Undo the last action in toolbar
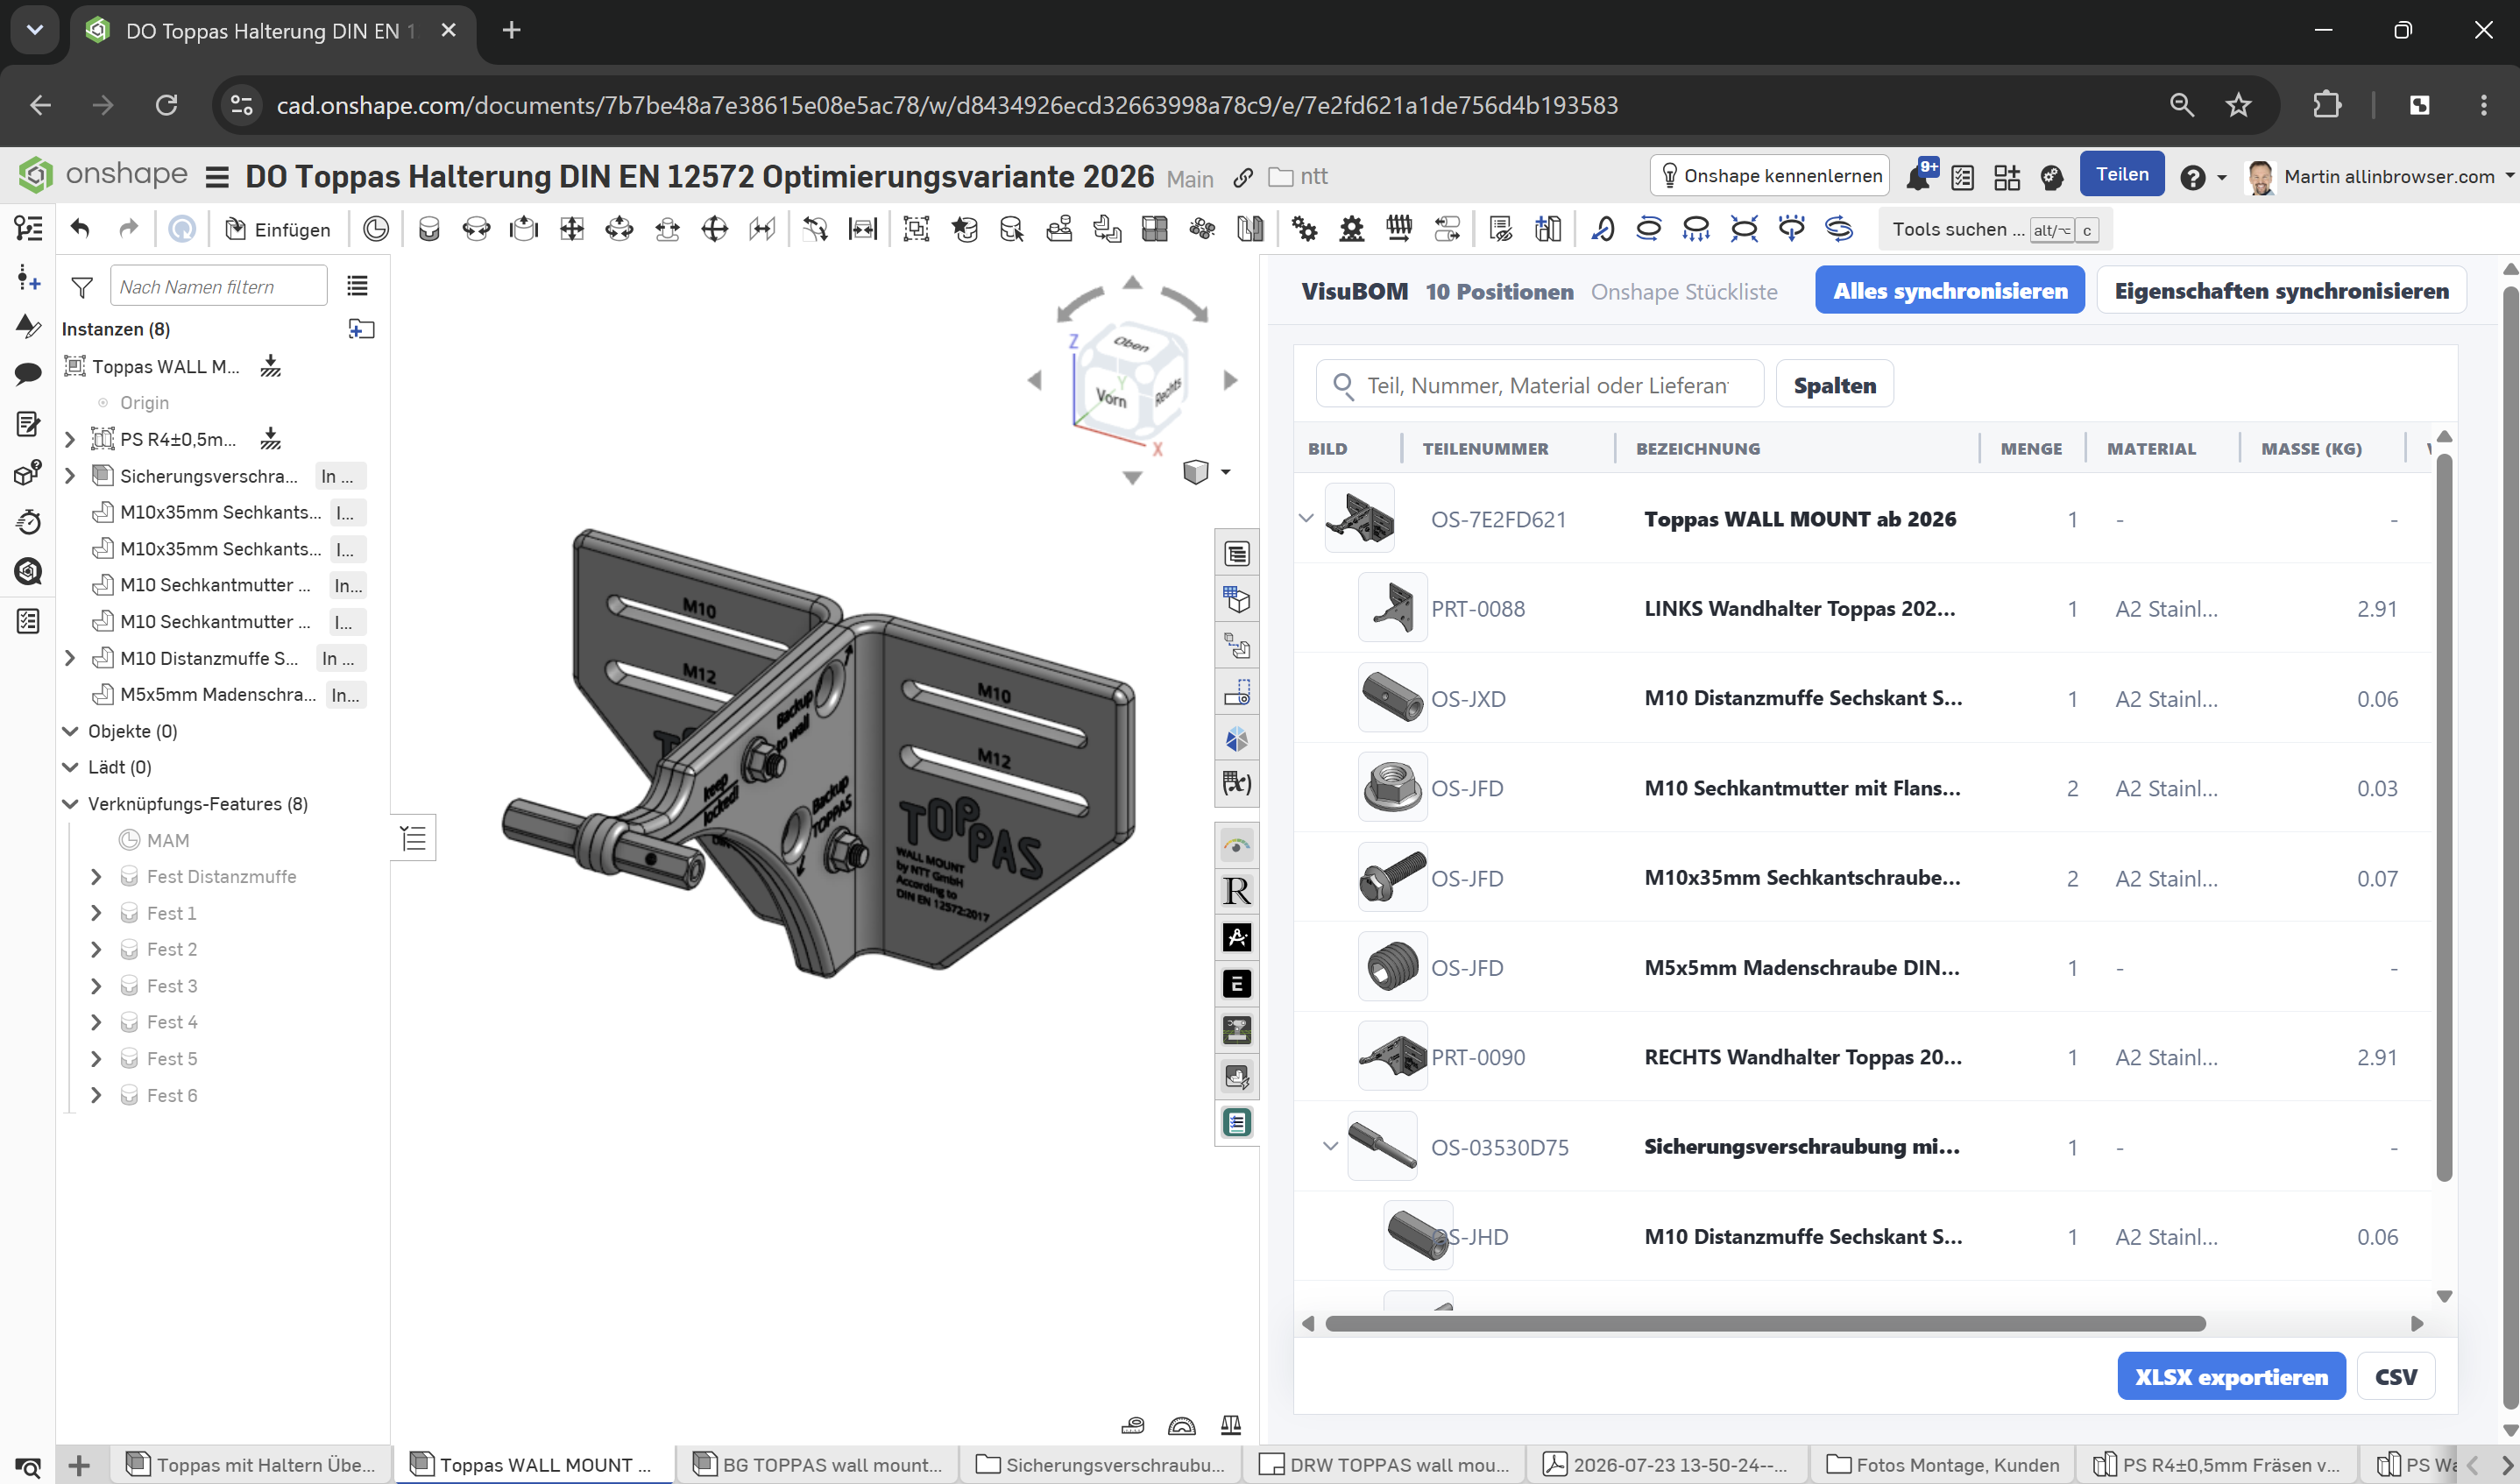Screen dimensions: 2520x1484 coord(80,229)
